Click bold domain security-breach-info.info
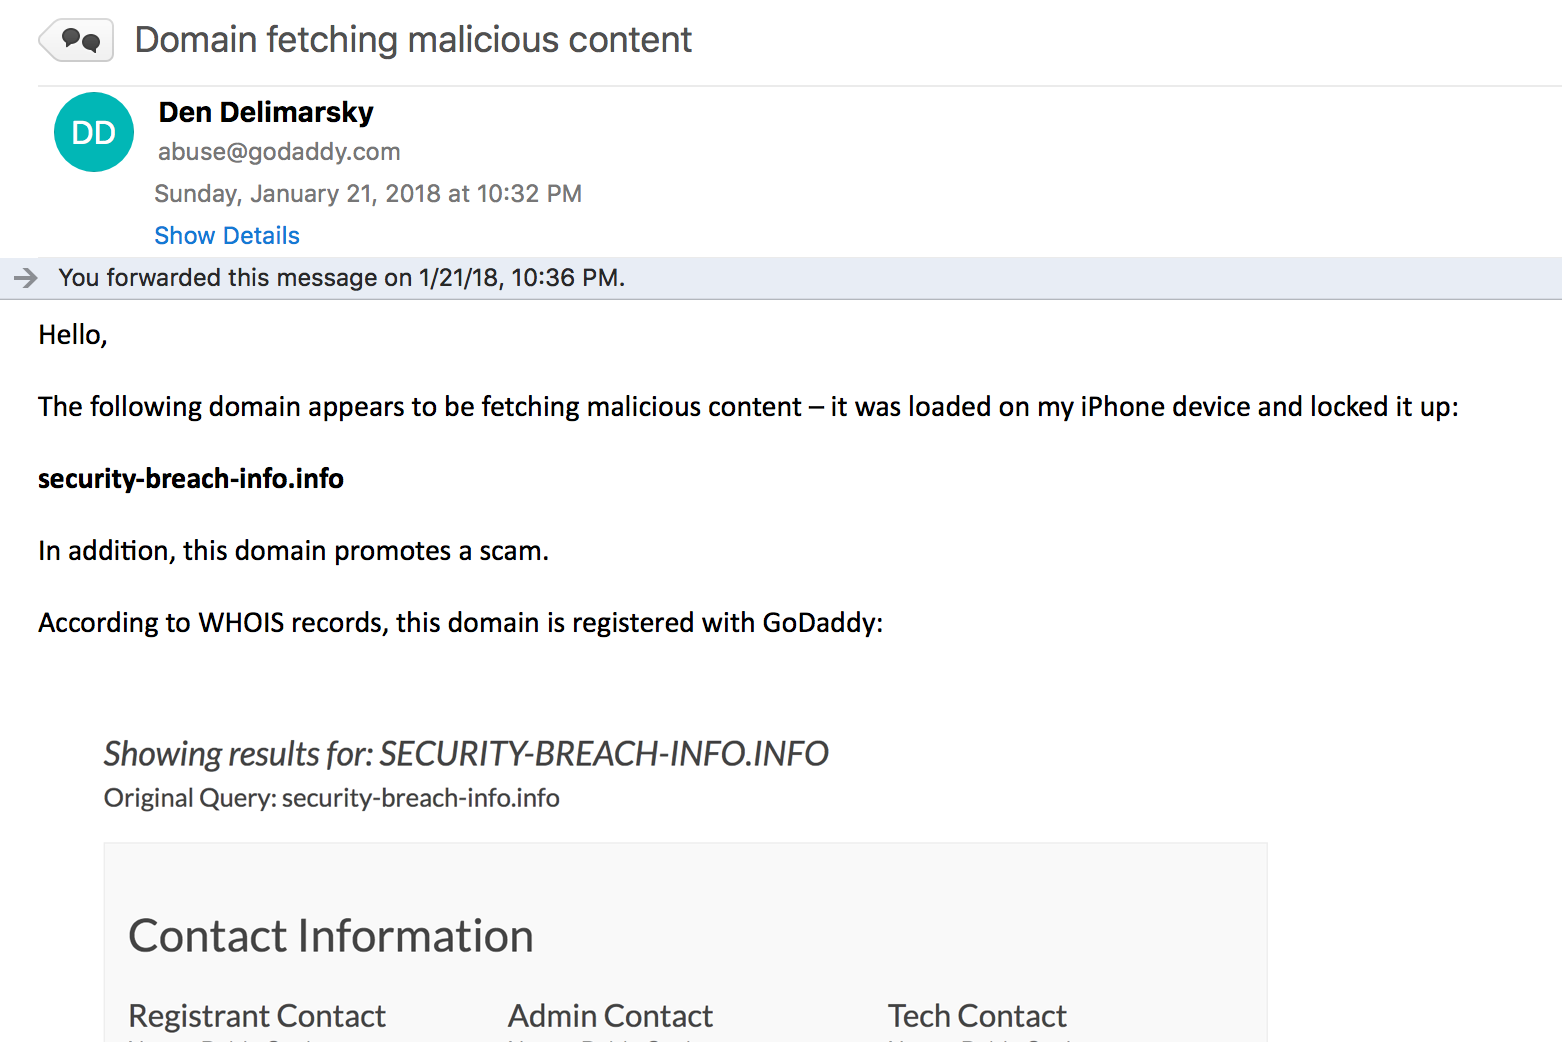The height and width of the screenshot is (1042, 1562). click(x=191, y=479)
